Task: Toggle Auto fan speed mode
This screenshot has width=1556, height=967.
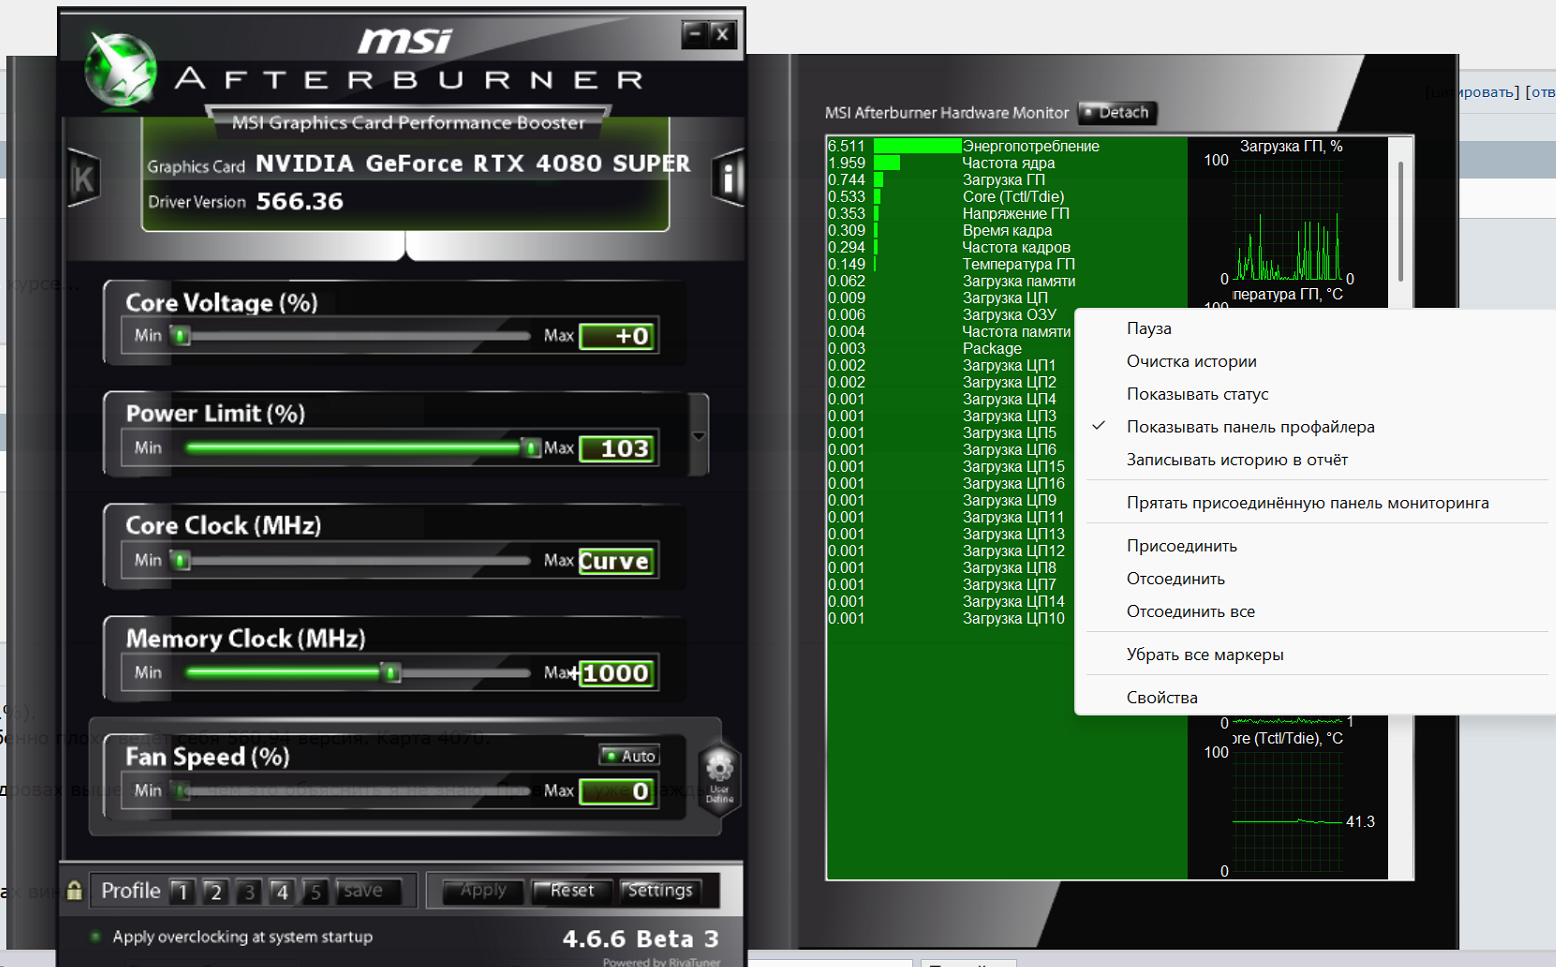Action: [x=629, y=756]
